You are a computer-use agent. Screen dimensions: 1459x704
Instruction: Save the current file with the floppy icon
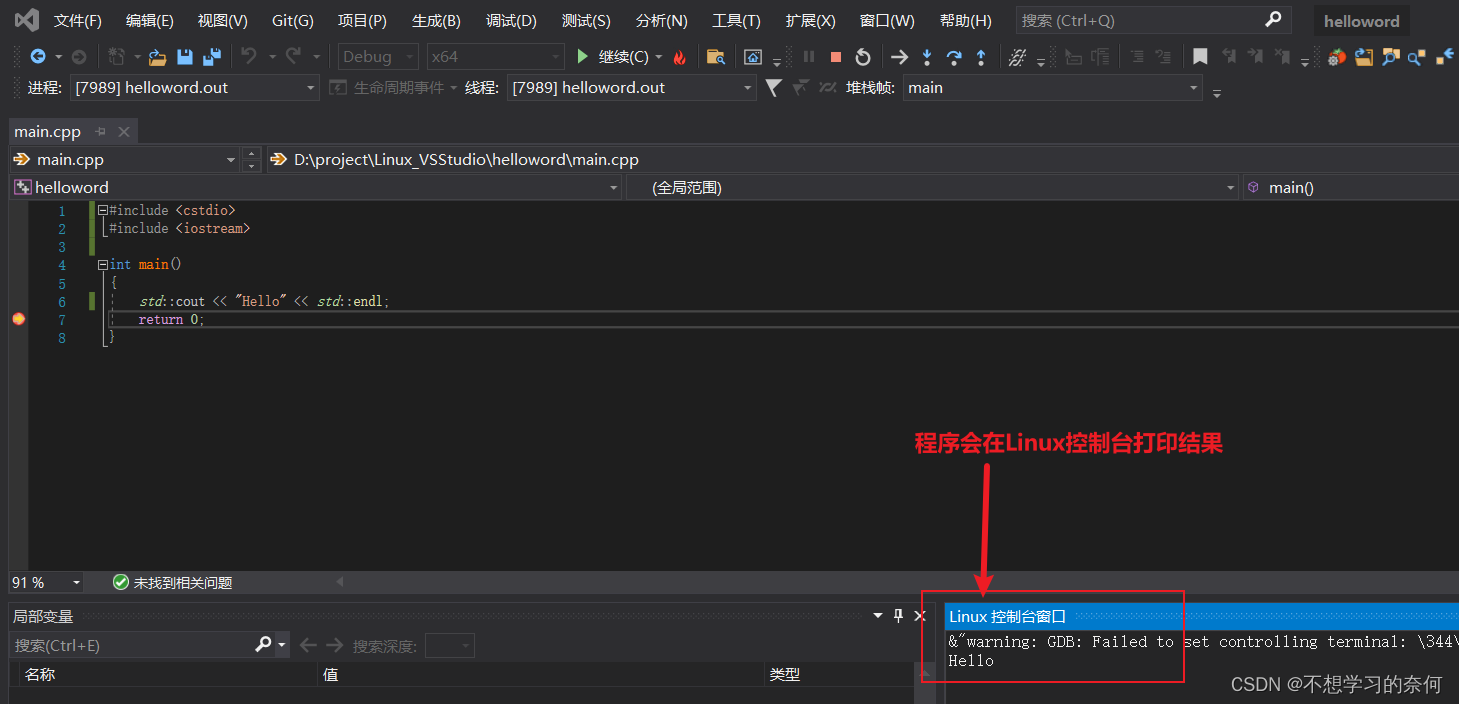pos(185,57)
